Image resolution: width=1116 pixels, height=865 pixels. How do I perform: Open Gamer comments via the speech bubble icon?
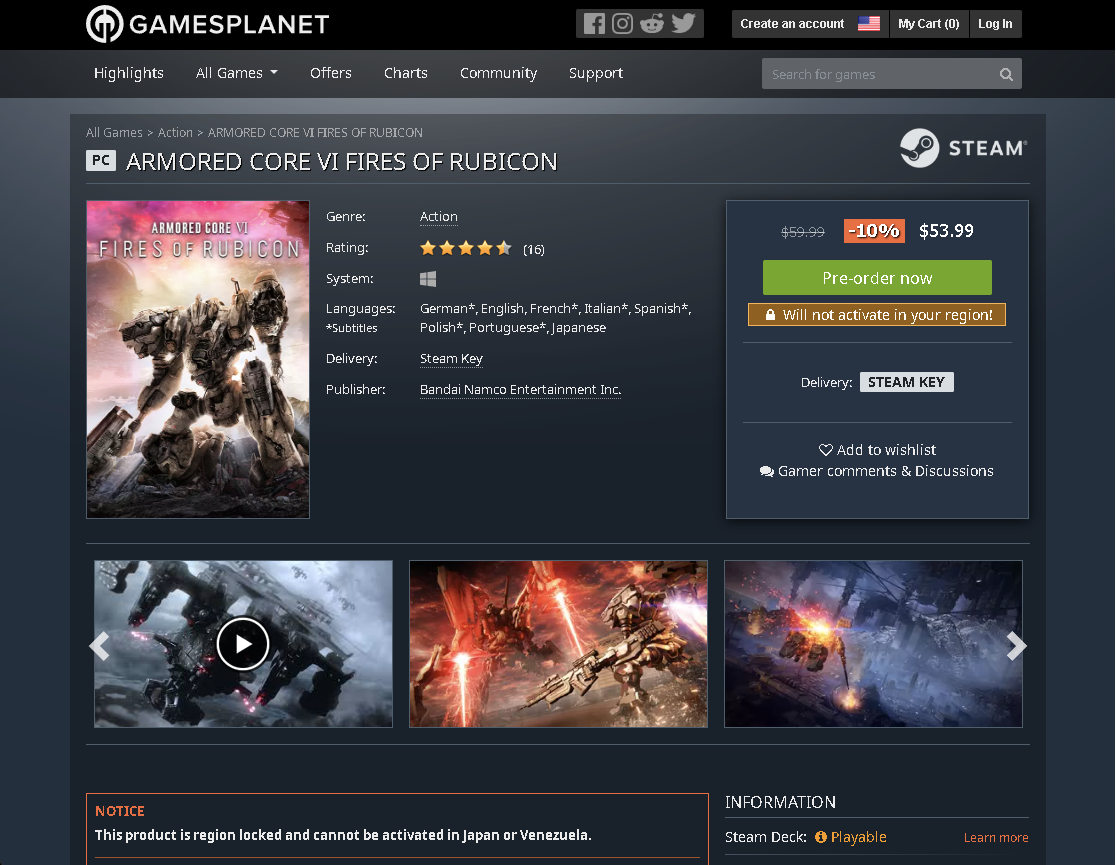766,470
